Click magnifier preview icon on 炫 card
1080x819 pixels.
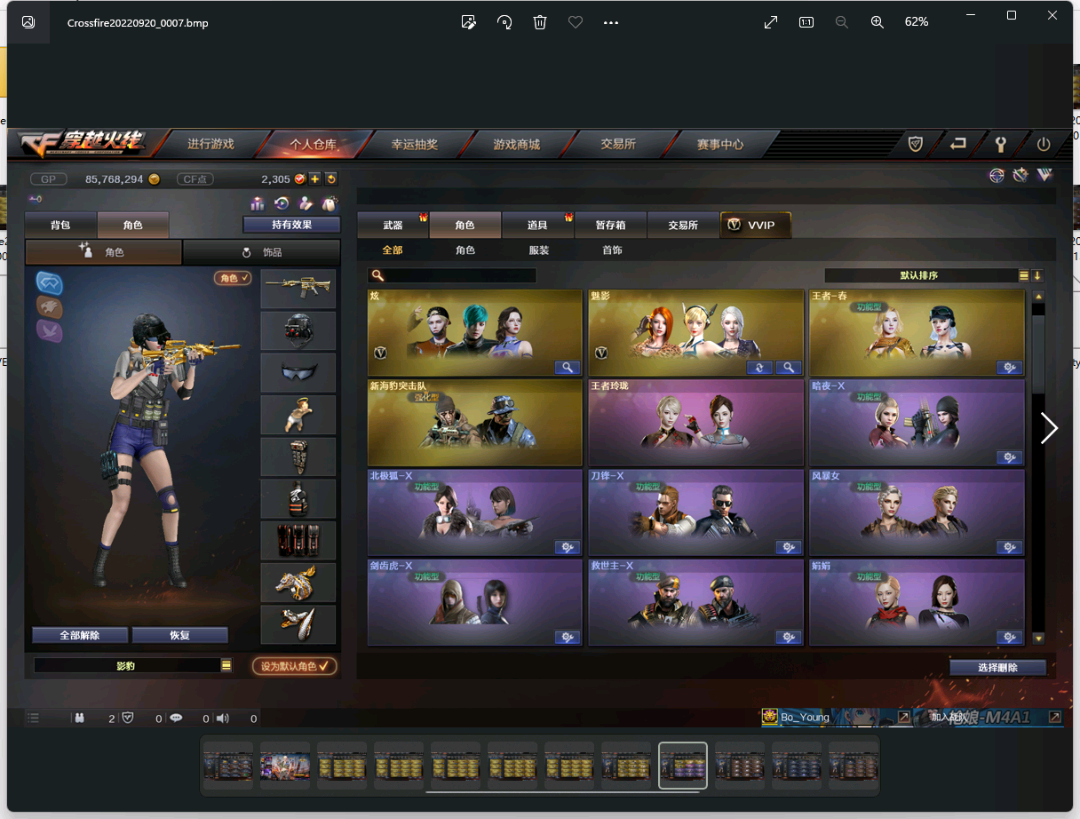pyautogui.click(x=568, y=367)
